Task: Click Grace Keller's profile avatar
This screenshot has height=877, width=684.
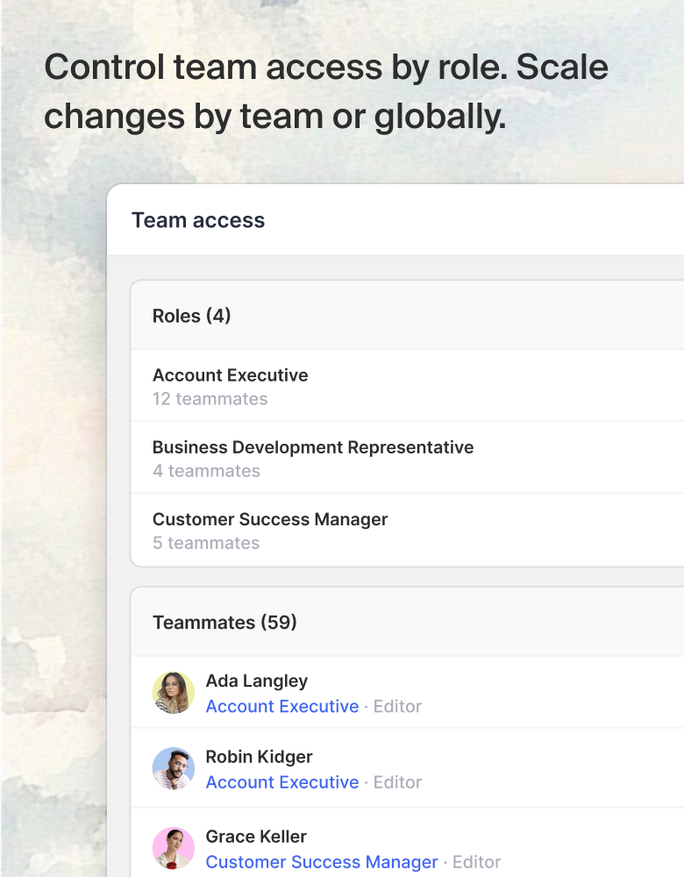Action: pos(173,848)
